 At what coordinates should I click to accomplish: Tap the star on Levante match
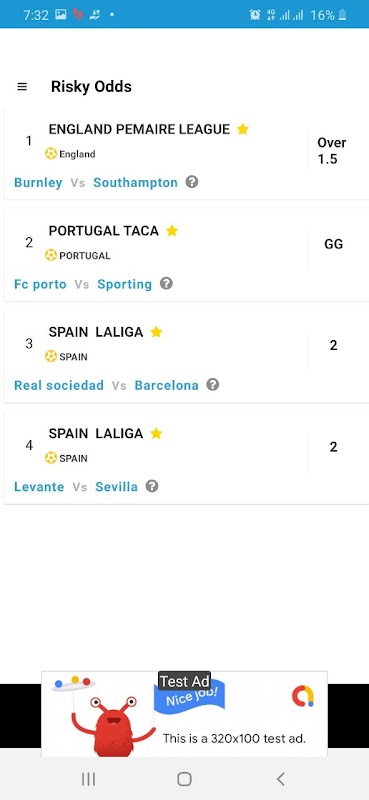[156, 434]
